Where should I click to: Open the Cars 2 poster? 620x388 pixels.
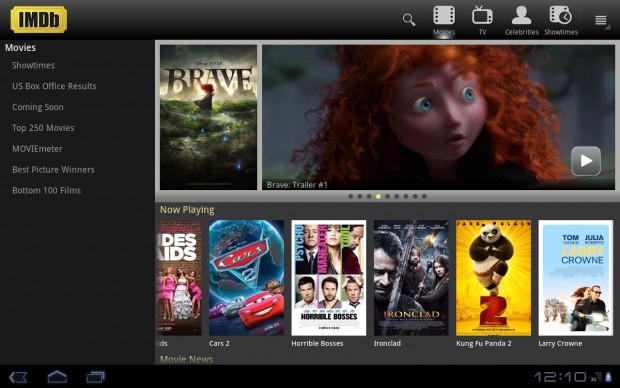tap(246, 278)
